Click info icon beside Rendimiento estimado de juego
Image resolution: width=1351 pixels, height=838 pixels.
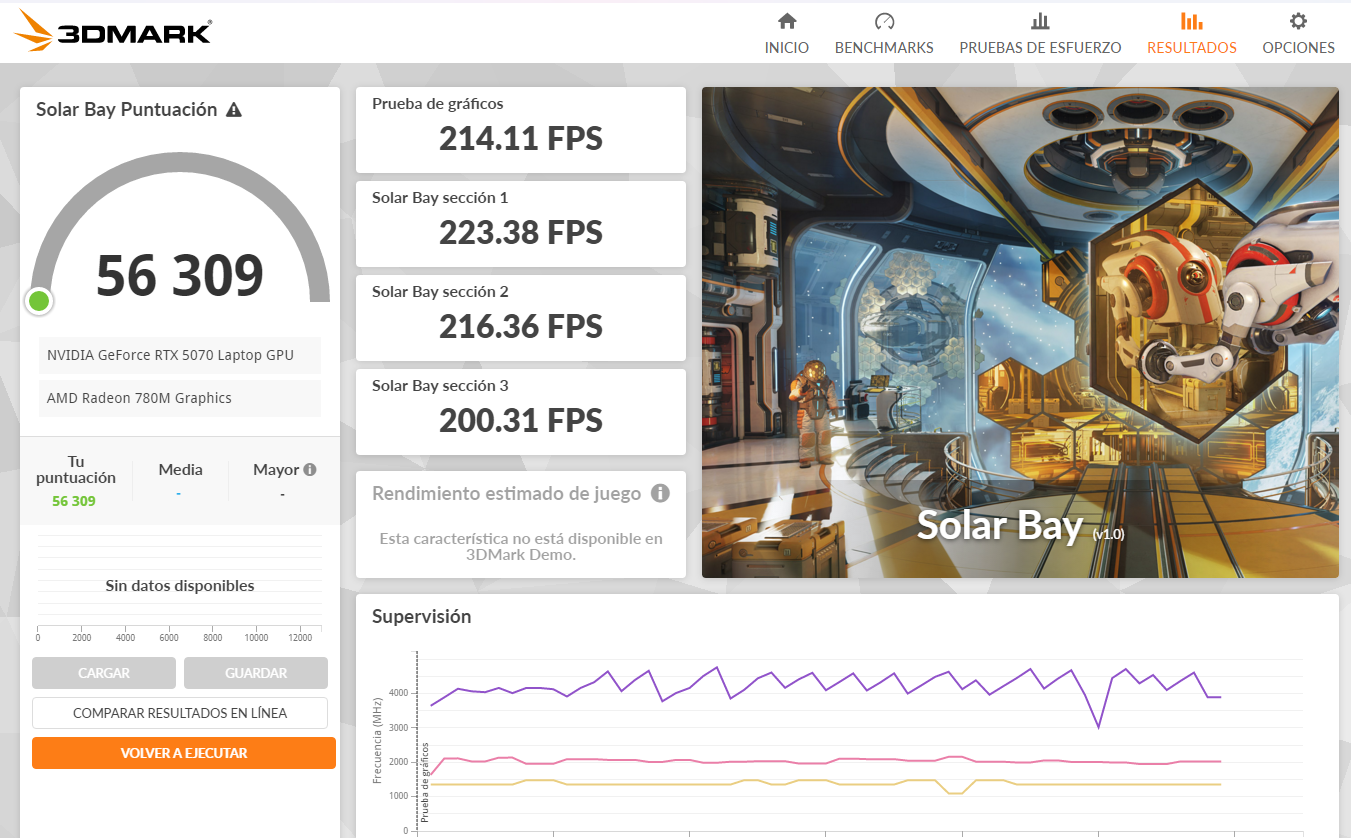(660, 493)
